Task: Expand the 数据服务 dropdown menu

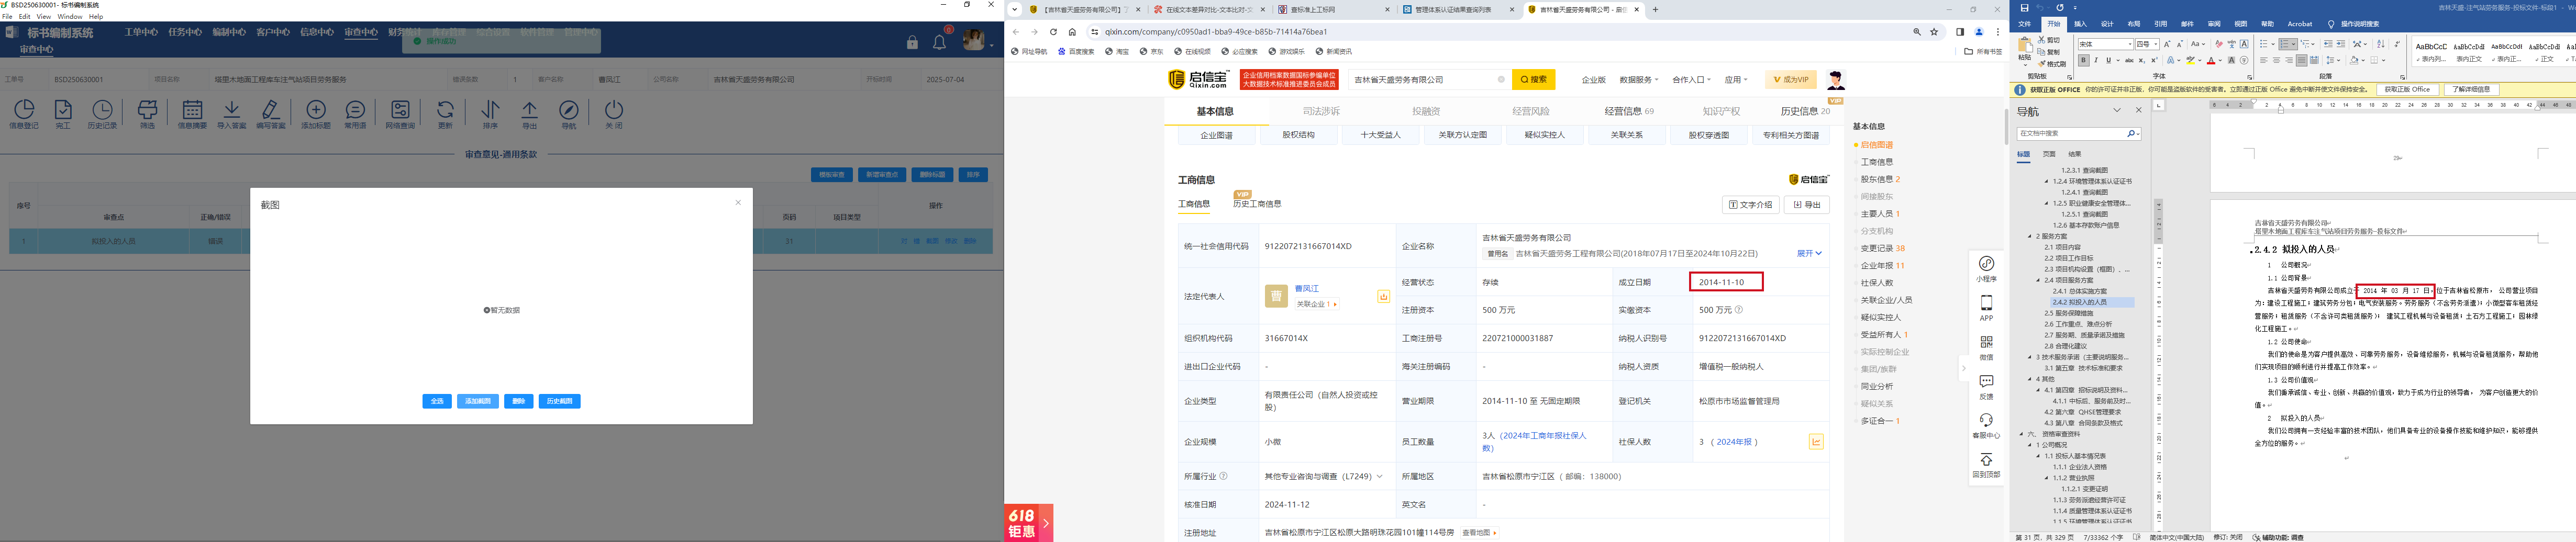Action: [1638, 80]
